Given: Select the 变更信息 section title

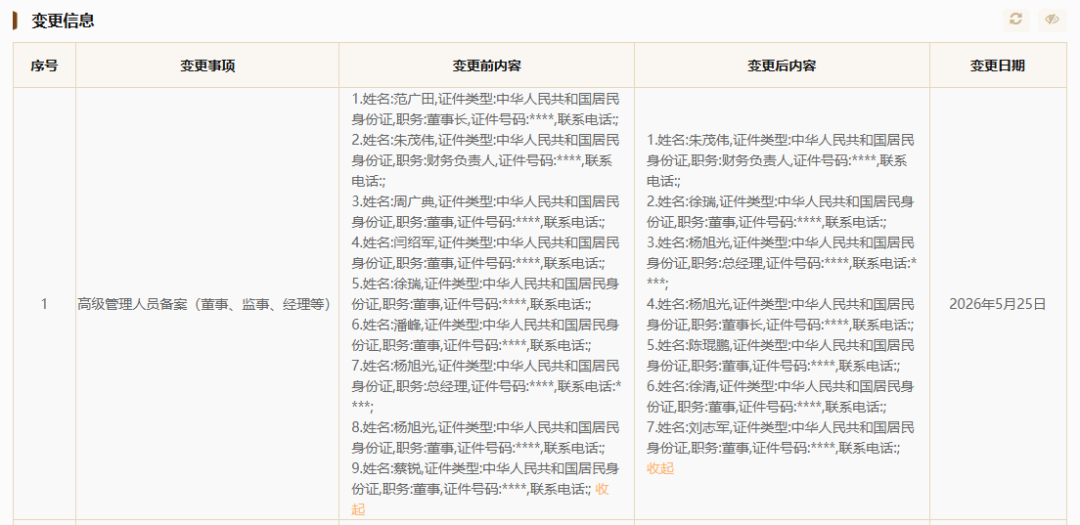Looking at the screenshot, I should click(63, 21).
